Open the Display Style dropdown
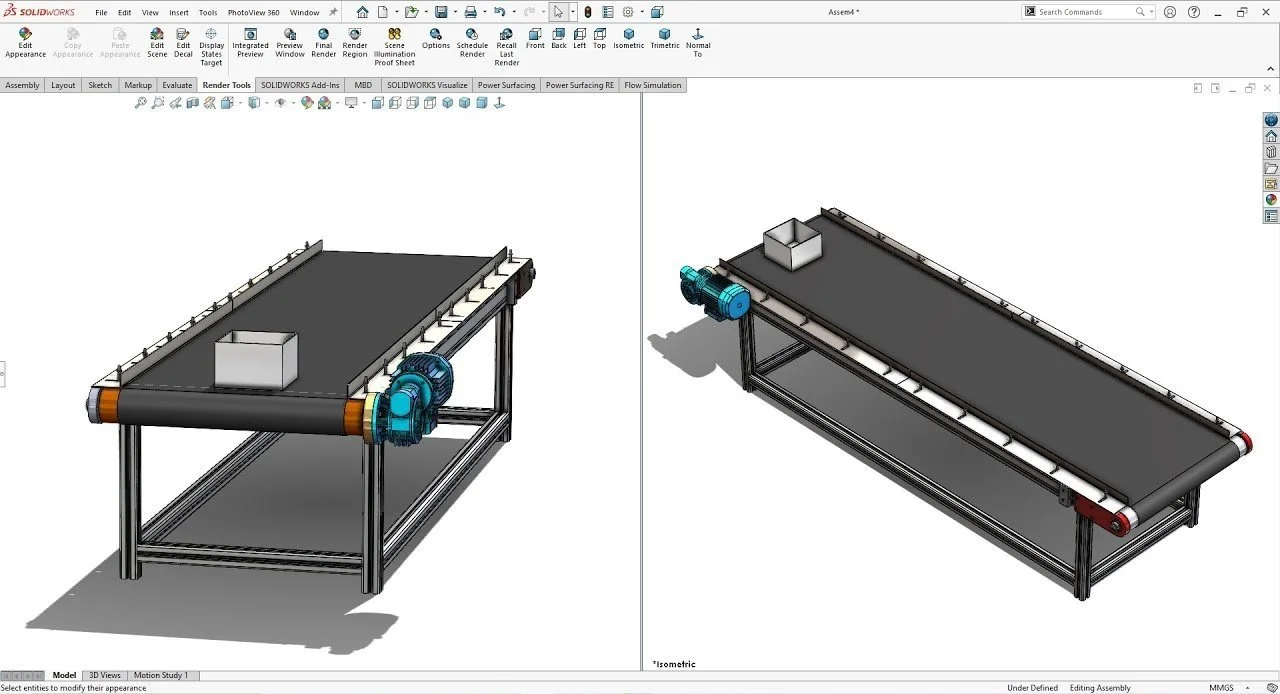The width and height of the screenshot is (1280, 694). tap(266, 102)
